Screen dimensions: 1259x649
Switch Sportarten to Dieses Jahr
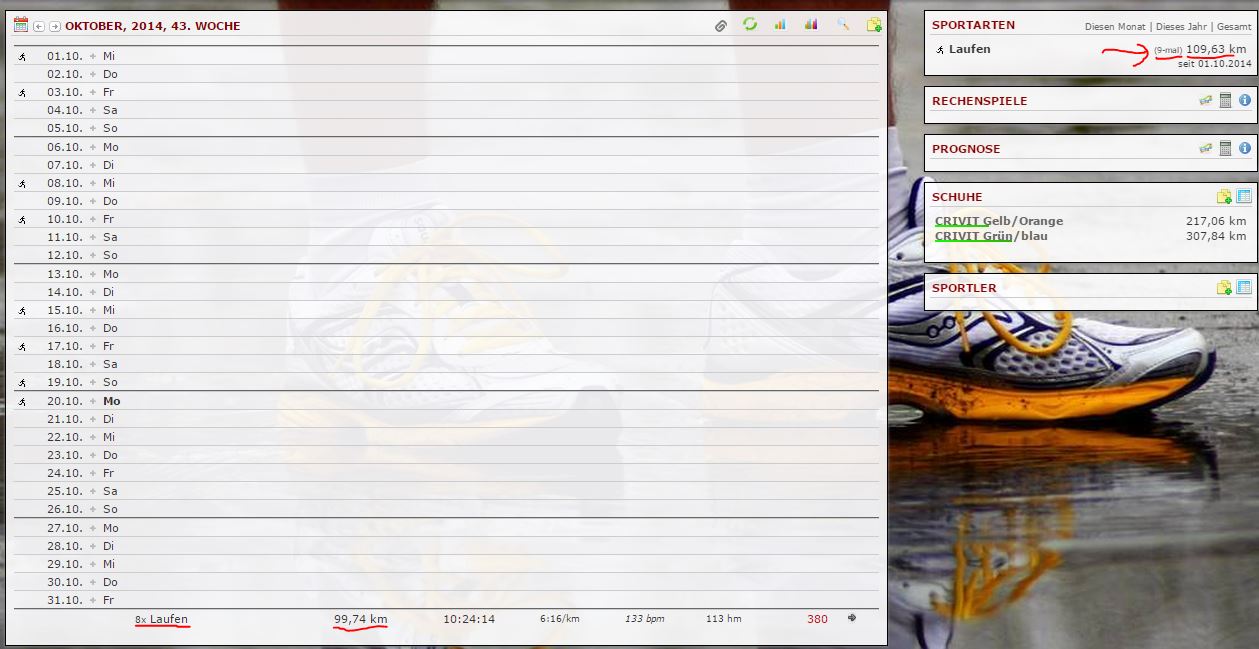pos(1183,27)
